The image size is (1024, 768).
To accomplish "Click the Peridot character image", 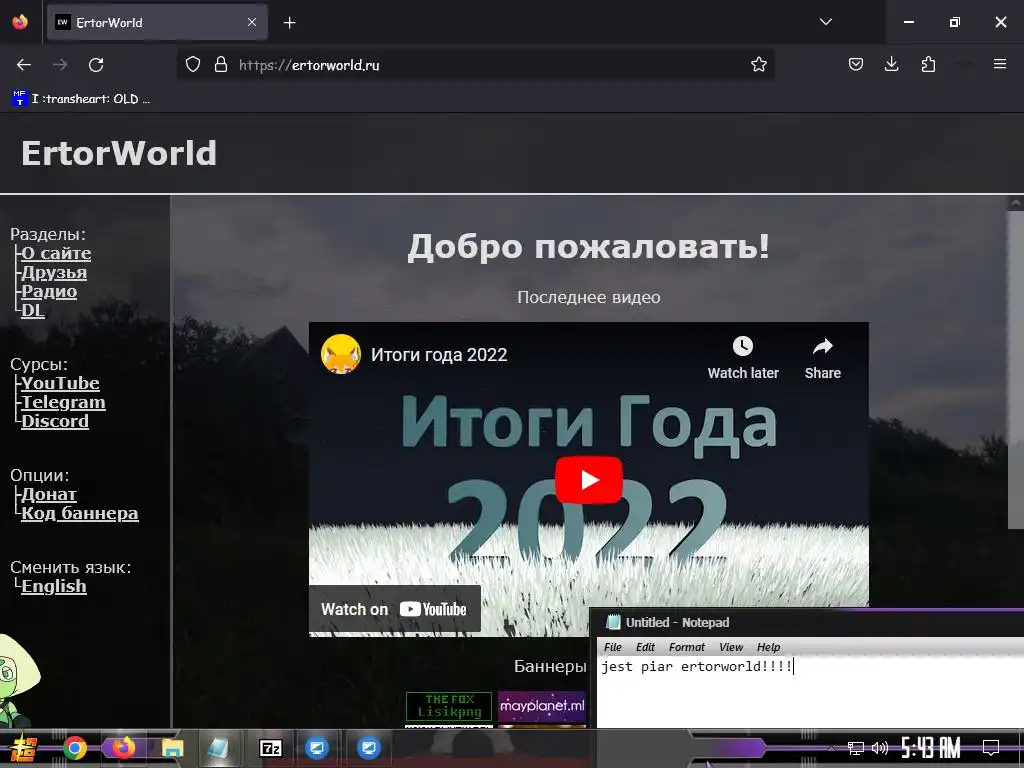I will [x=20, y=680].
